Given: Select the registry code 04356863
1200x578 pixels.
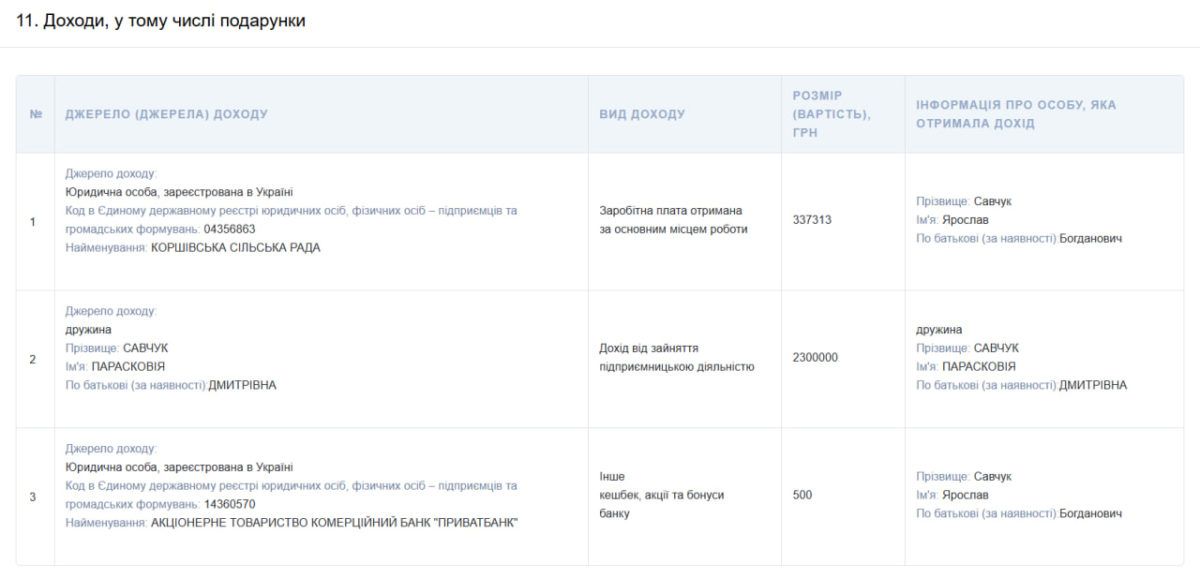Looking at the screenshot, I should (x=229, y=229).
